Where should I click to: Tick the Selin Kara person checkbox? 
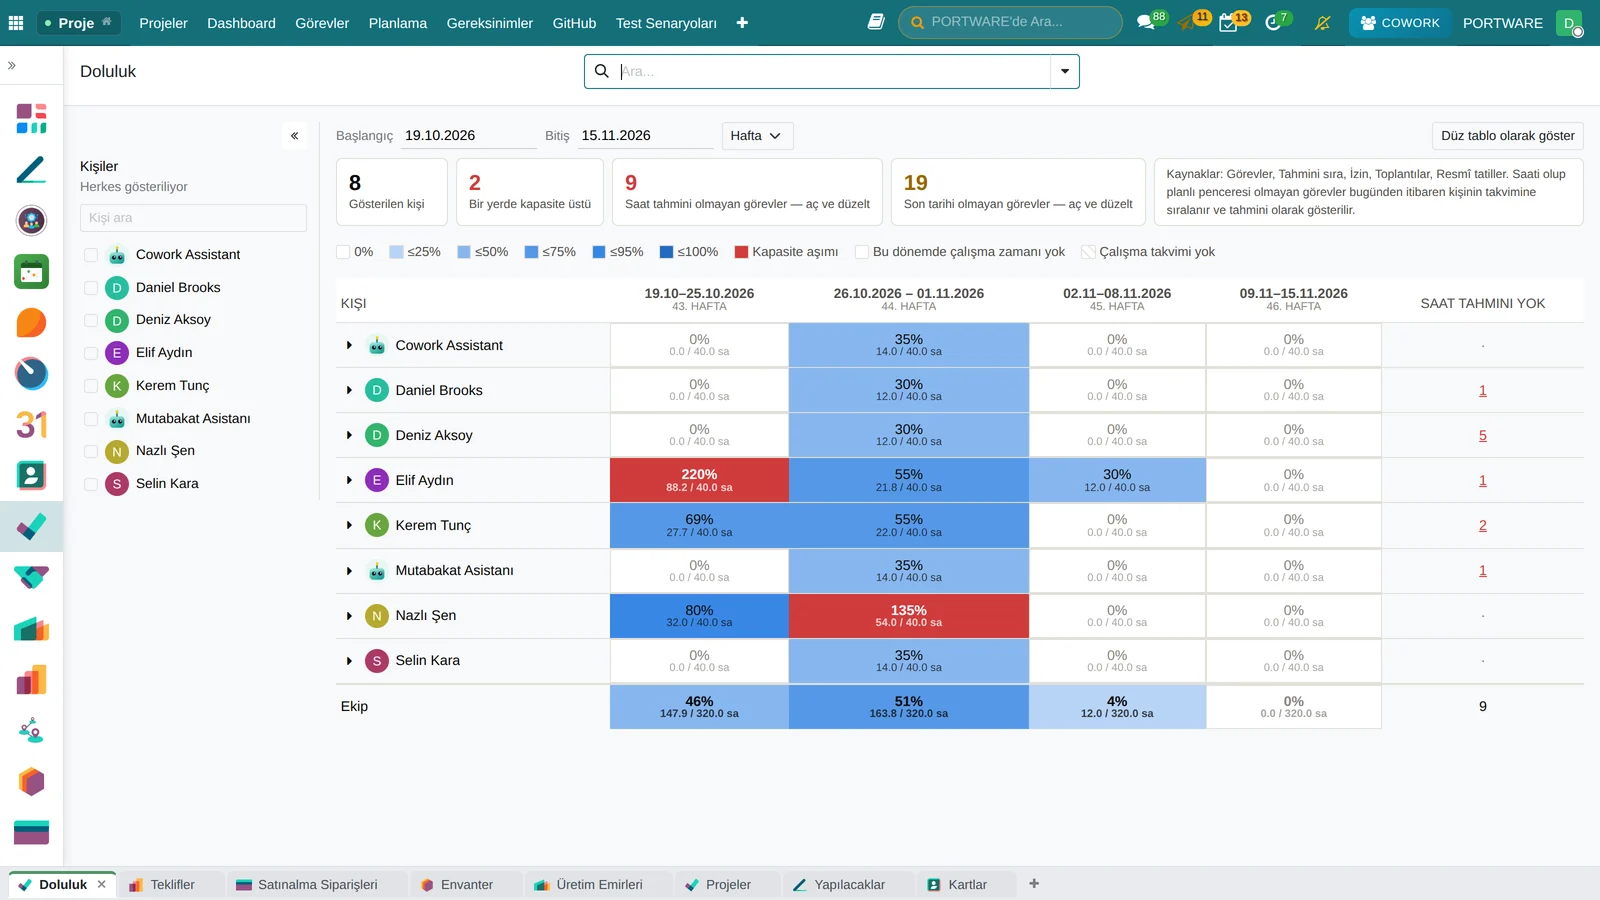91,484
